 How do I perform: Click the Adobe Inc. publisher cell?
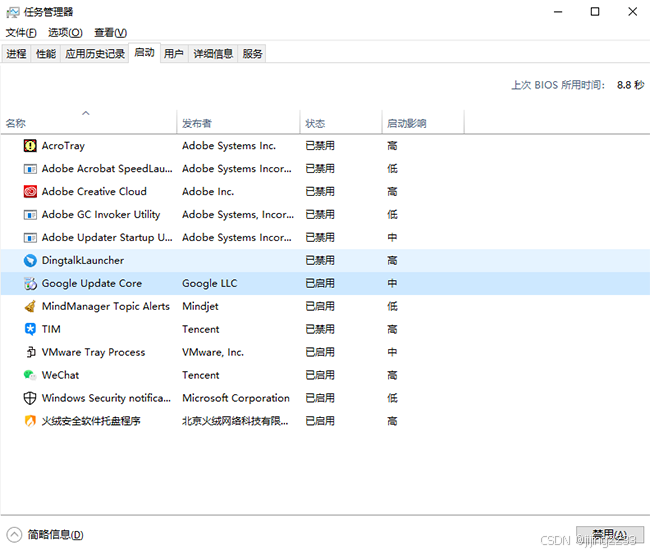click(x=208, y=192)
